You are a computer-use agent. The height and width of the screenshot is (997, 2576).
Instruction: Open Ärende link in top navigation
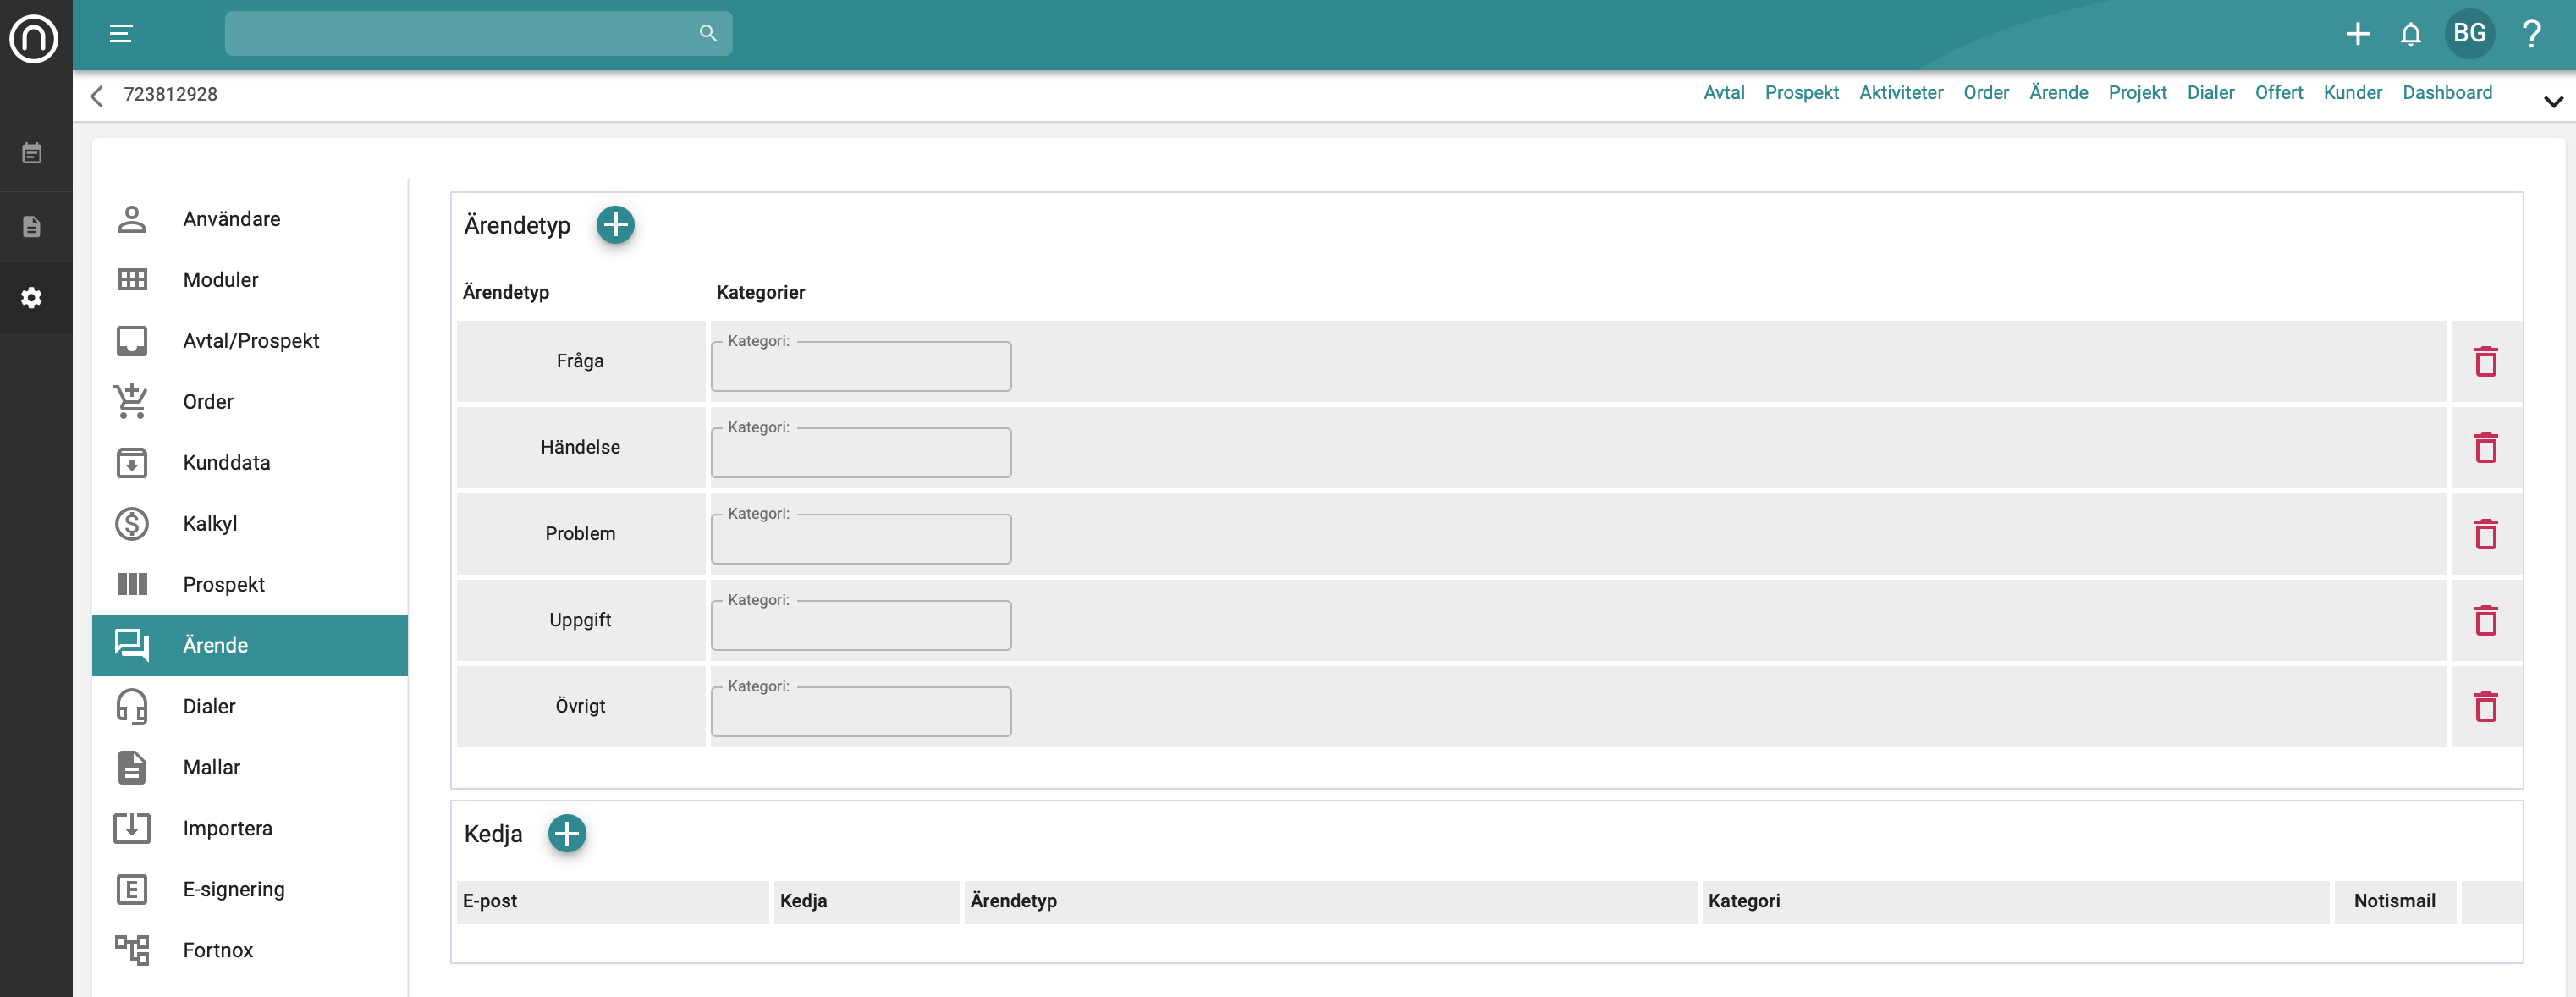[x=2059, y=93]
